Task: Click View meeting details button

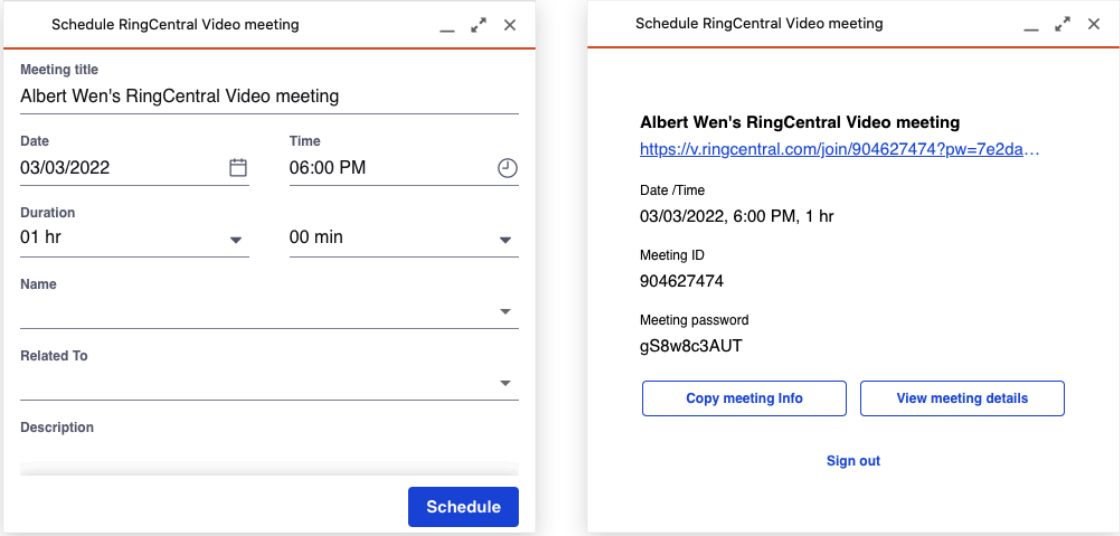Action: pyautogui.click(x=962, y=398)
